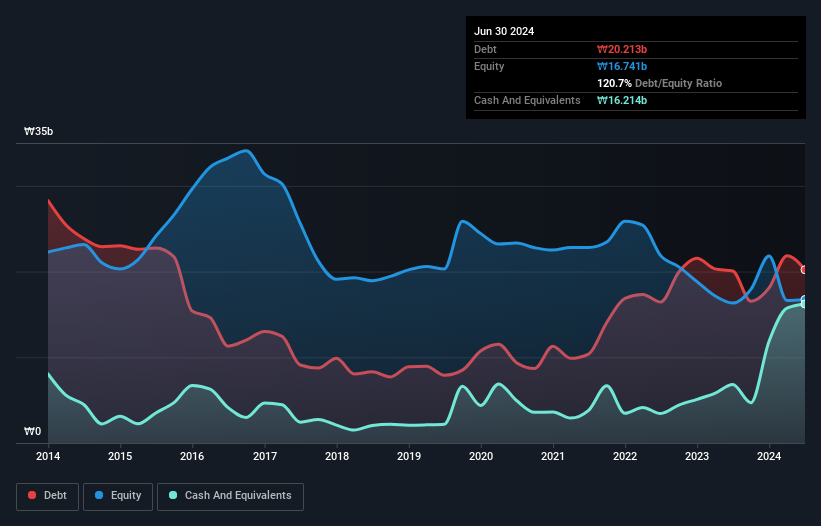Click the Debt row label in tooltip

(x=485, y=49)
